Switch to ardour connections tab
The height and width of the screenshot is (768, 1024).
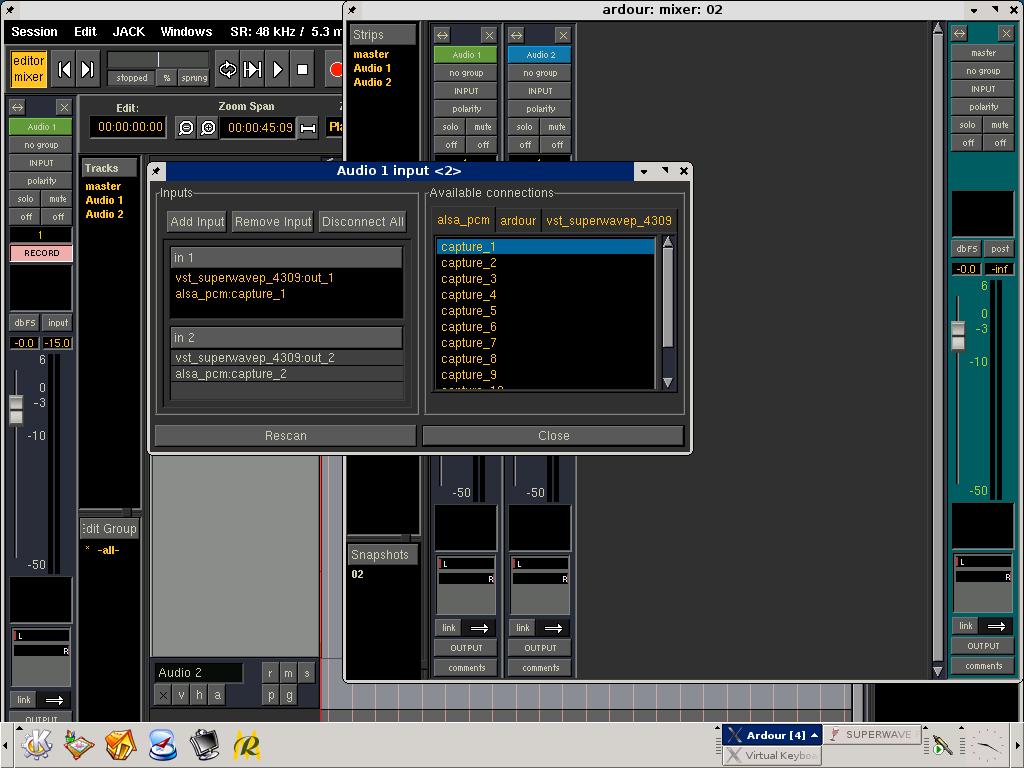pyautogui.click(x=518, y=221)
